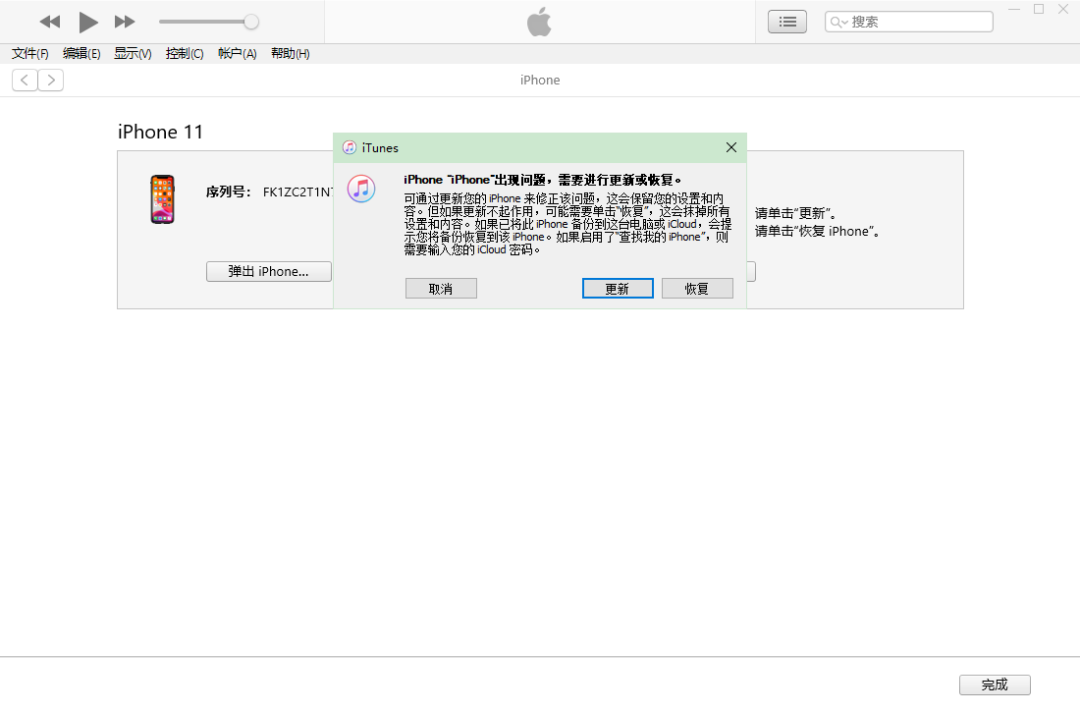1080x712 pixels.
Task: Open the 编辑(E) menu
Action: click(81, 54)
